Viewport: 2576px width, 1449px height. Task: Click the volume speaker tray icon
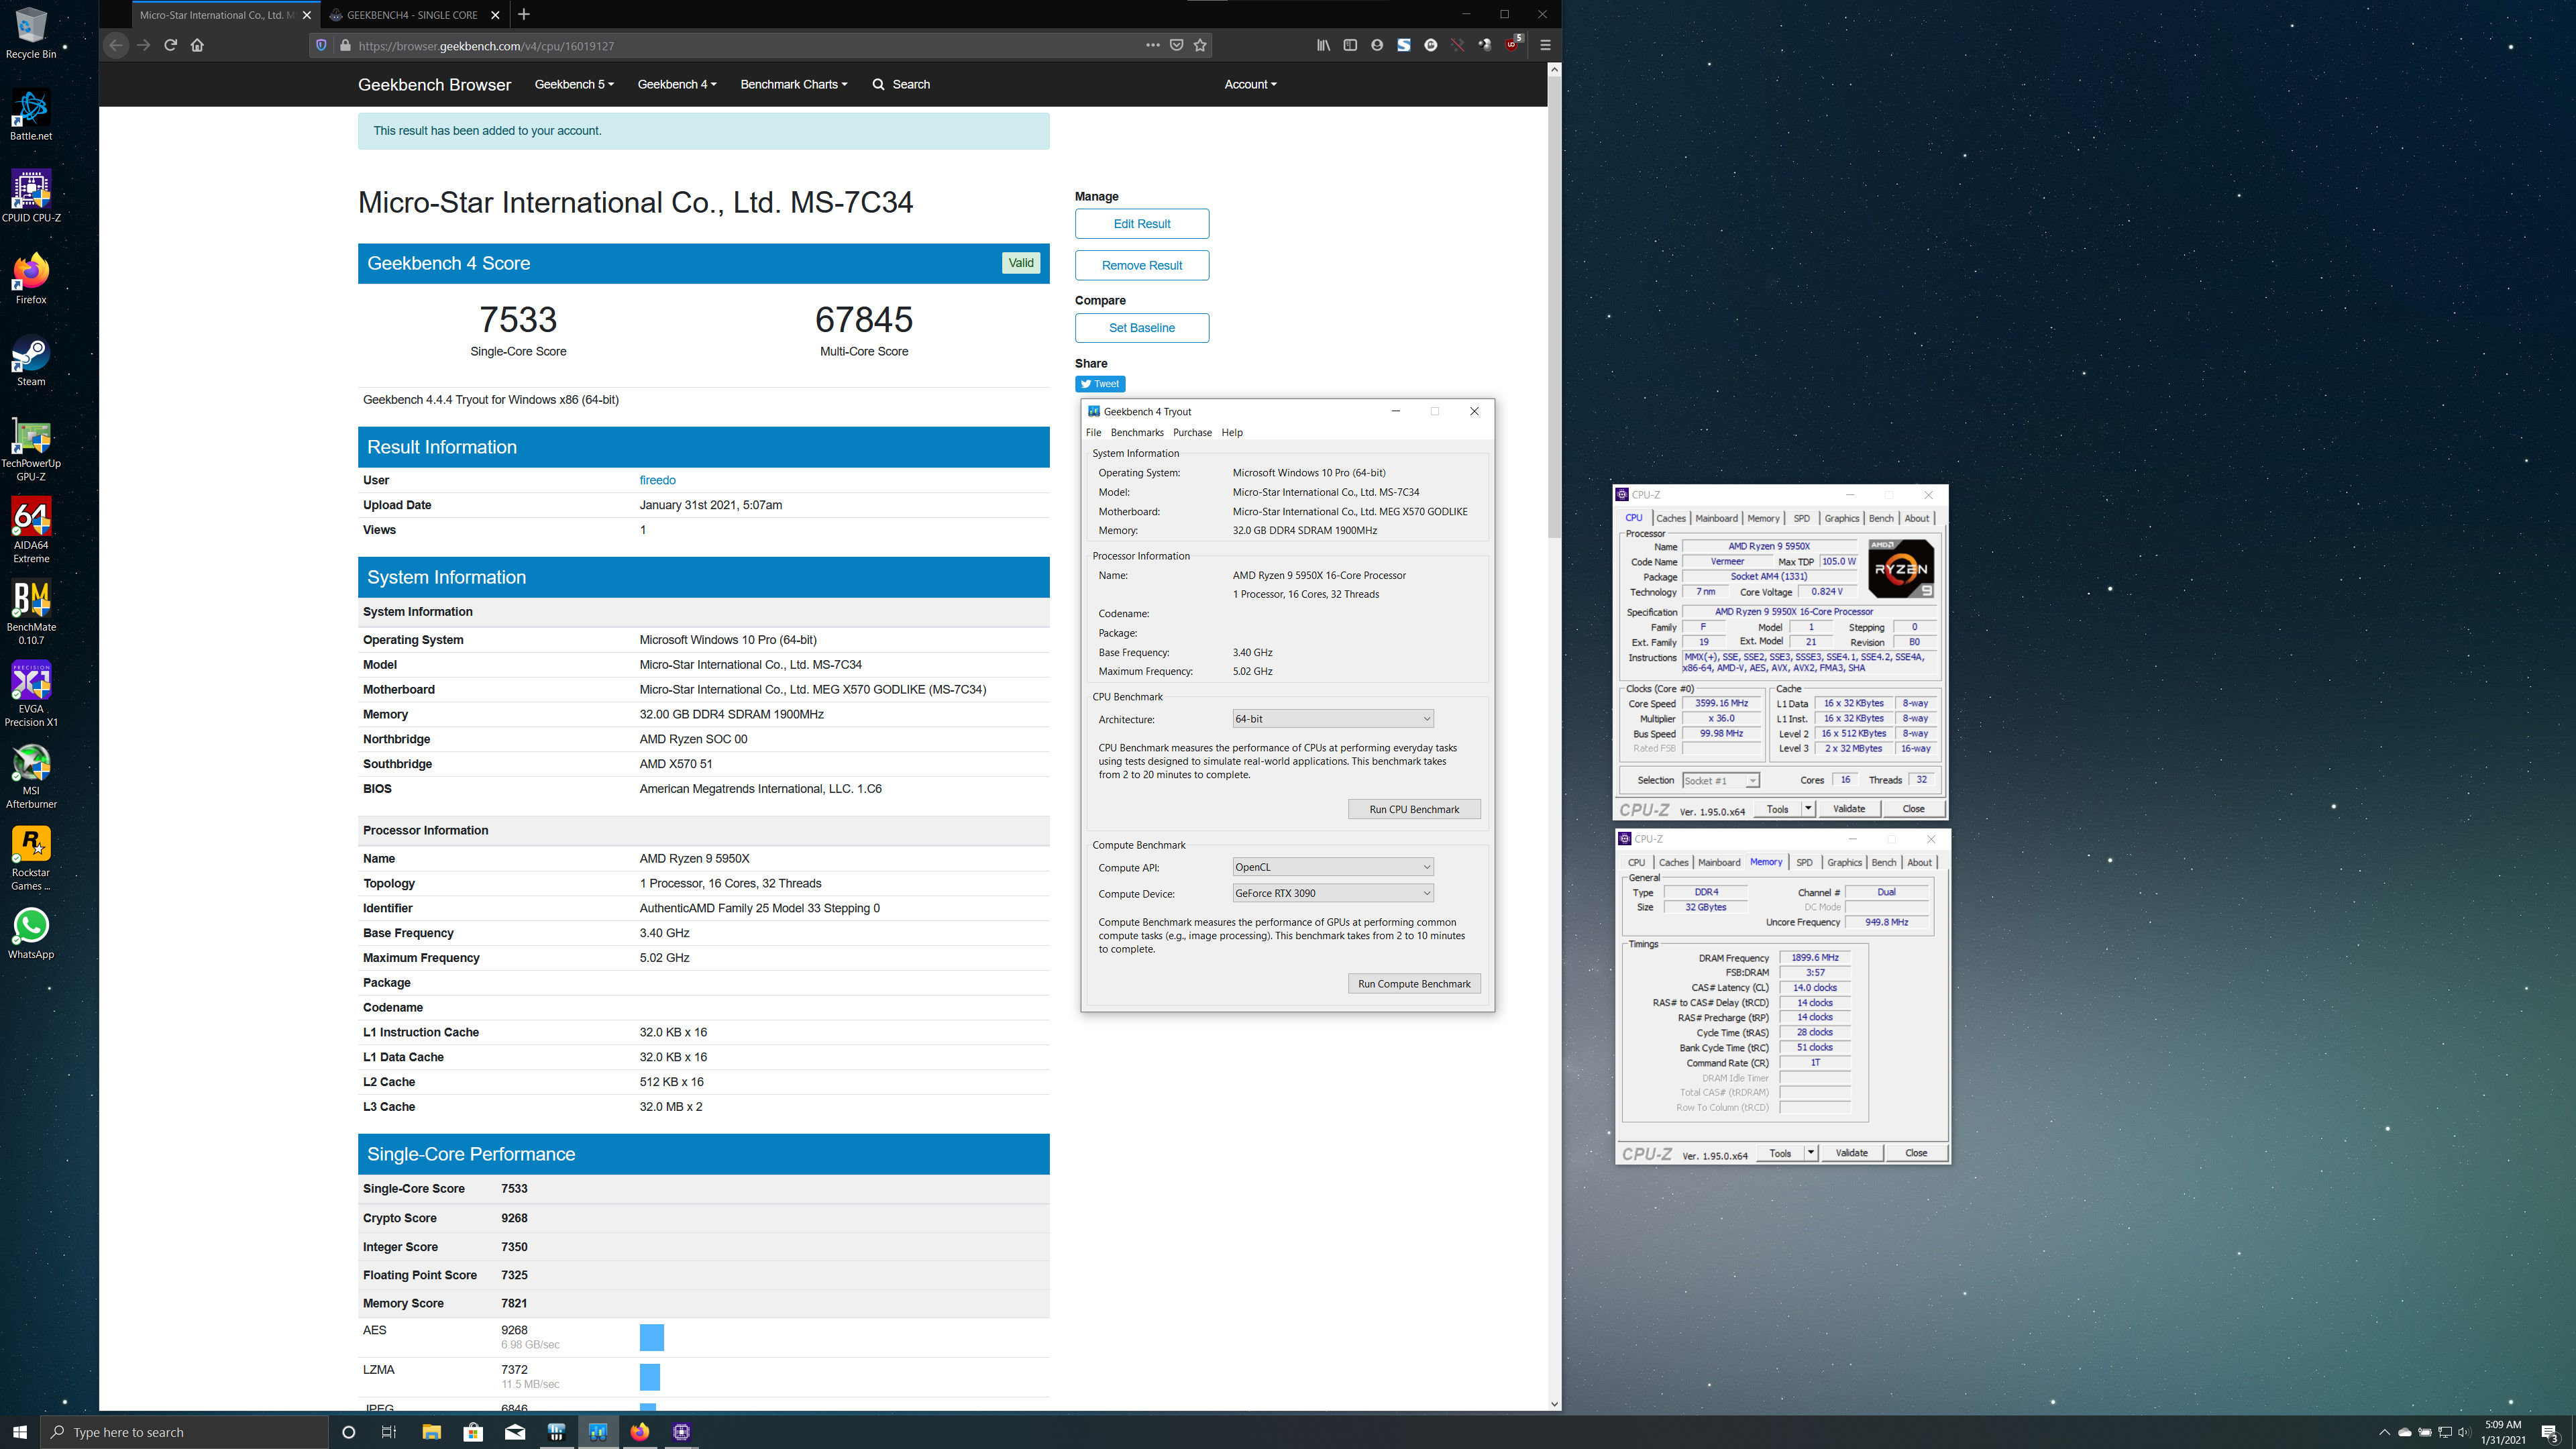tap(2465, 1432)
